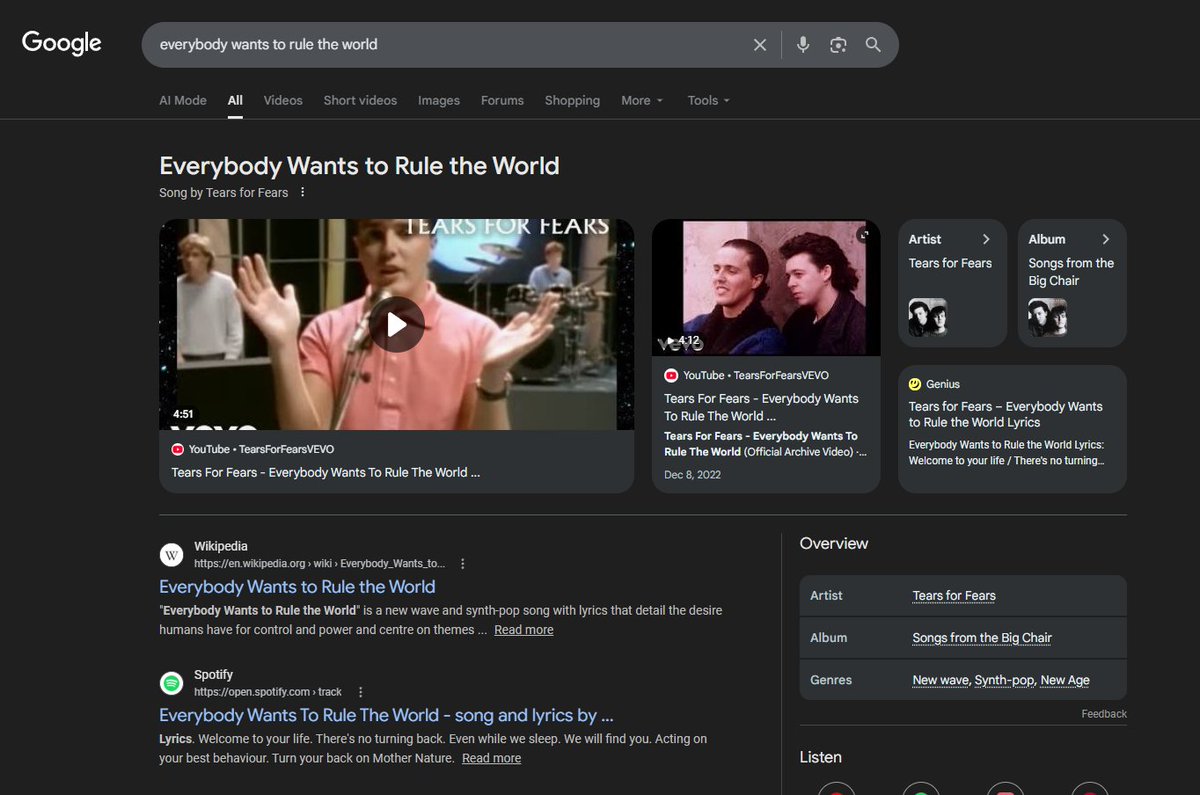The image size is (1200, 795).
Task: Open the three-dot menu beside Song by Tears for Fears
Action: [303, 193]
